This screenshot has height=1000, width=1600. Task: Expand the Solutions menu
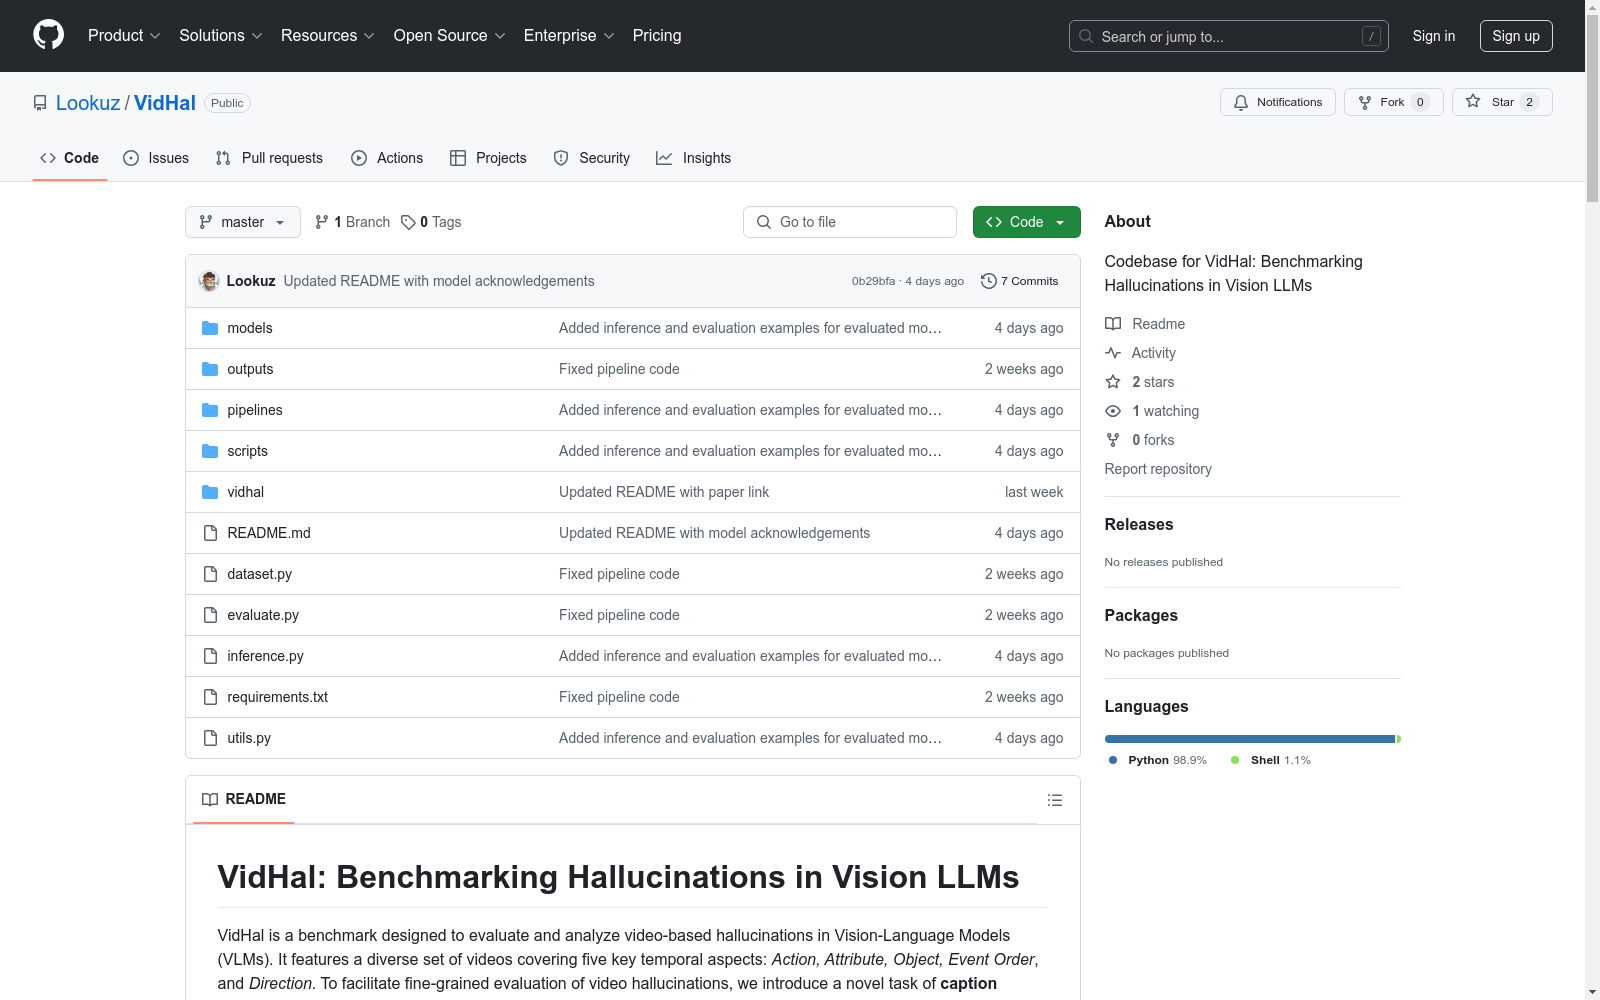click(221, 35)
